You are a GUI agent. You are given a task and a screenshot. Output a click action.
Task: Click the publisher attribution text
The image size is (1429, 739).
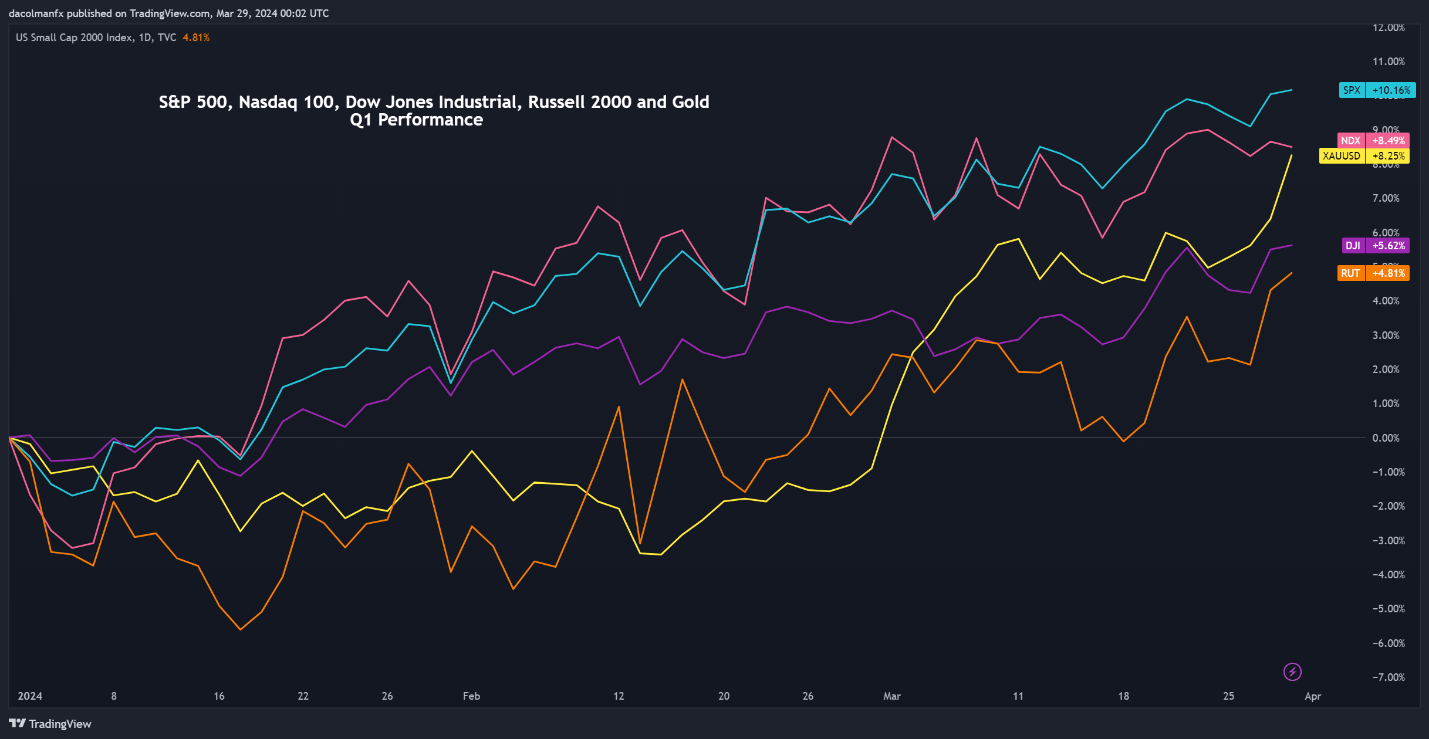click(x=168, y=13)
